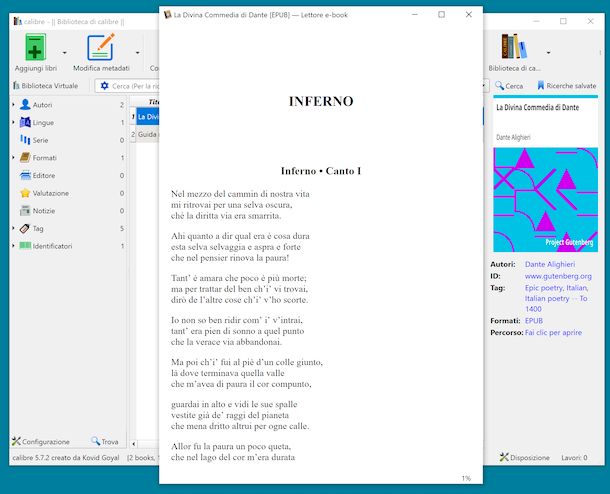The width and height of the screenshot is (610, 494).
Task: Open Configurazione at the sidebar bottom
Action: tap(41, 441)
